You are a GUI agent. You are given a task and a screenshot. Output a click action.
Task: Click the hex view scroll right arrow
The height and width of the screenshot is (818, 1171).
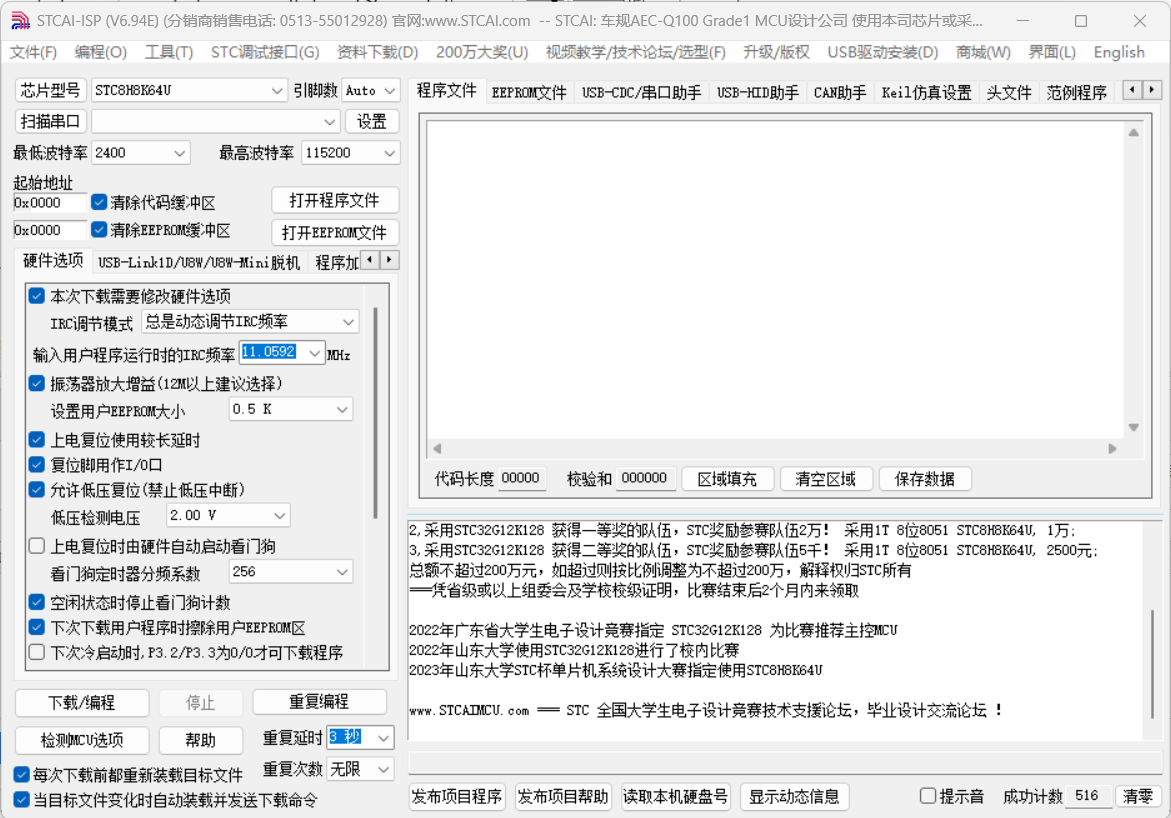pyautogui.click(x=1112, y=448)
